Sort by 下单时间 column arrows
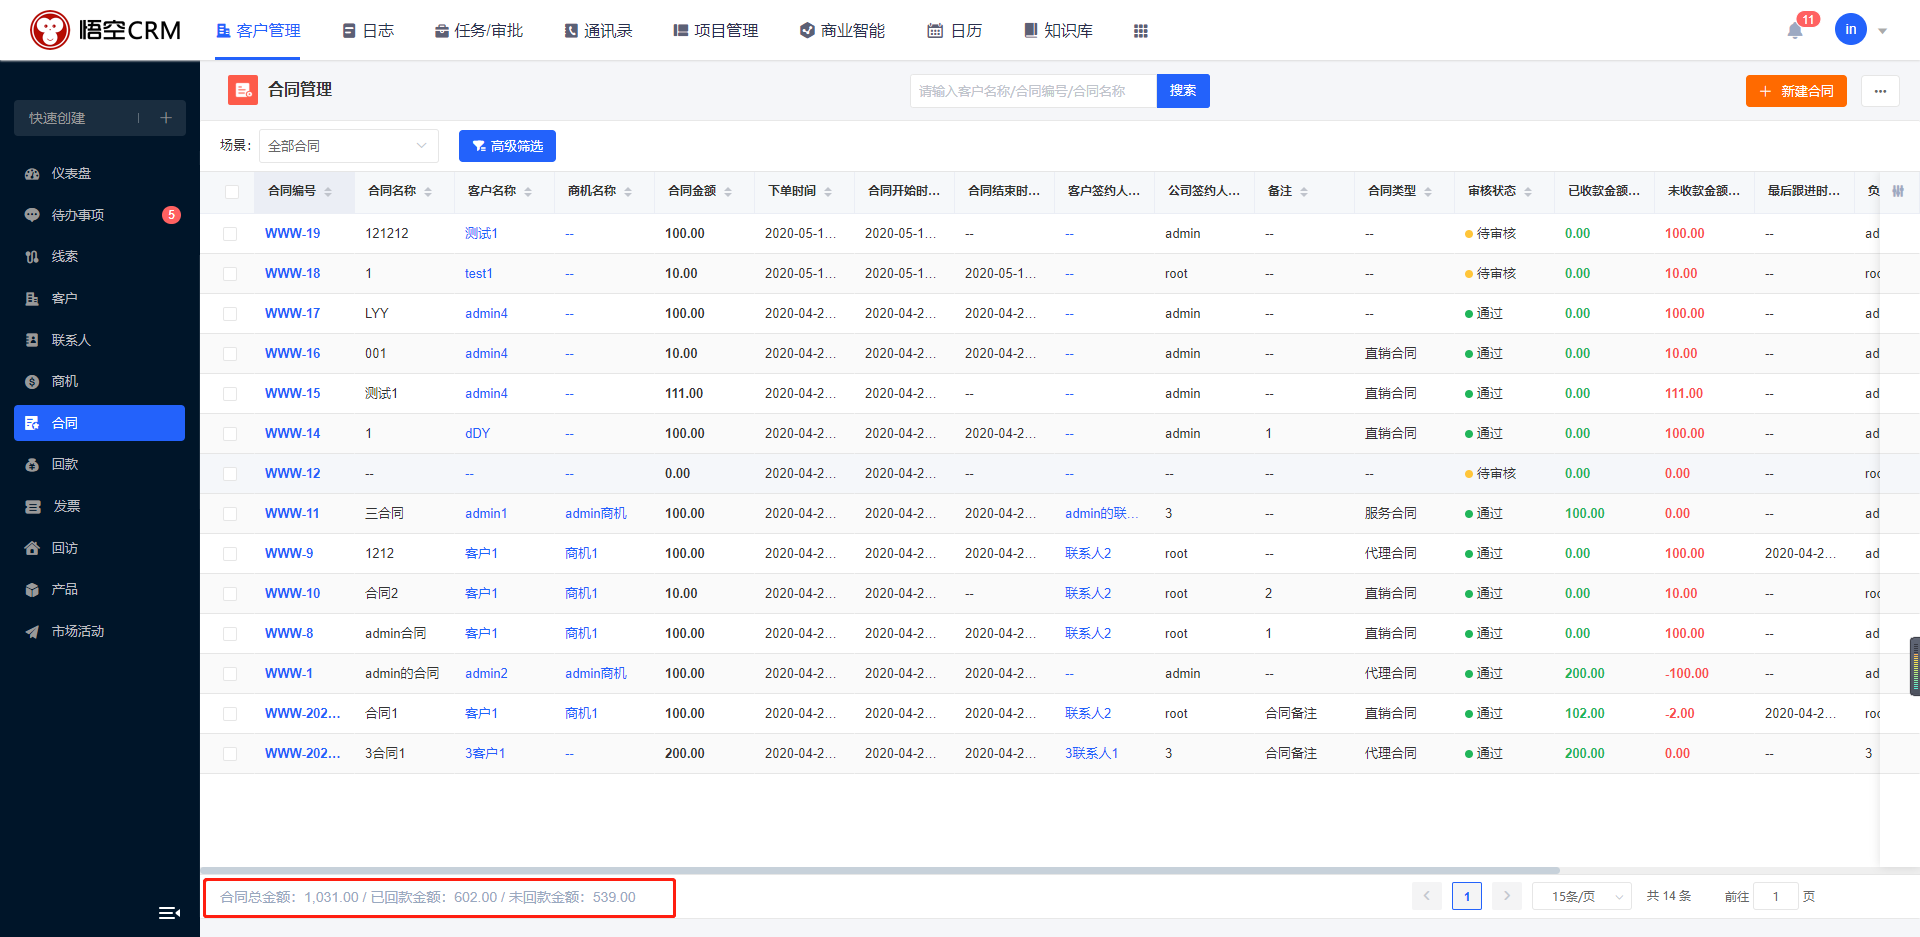1920x937 pixels. tap(828, 191)
